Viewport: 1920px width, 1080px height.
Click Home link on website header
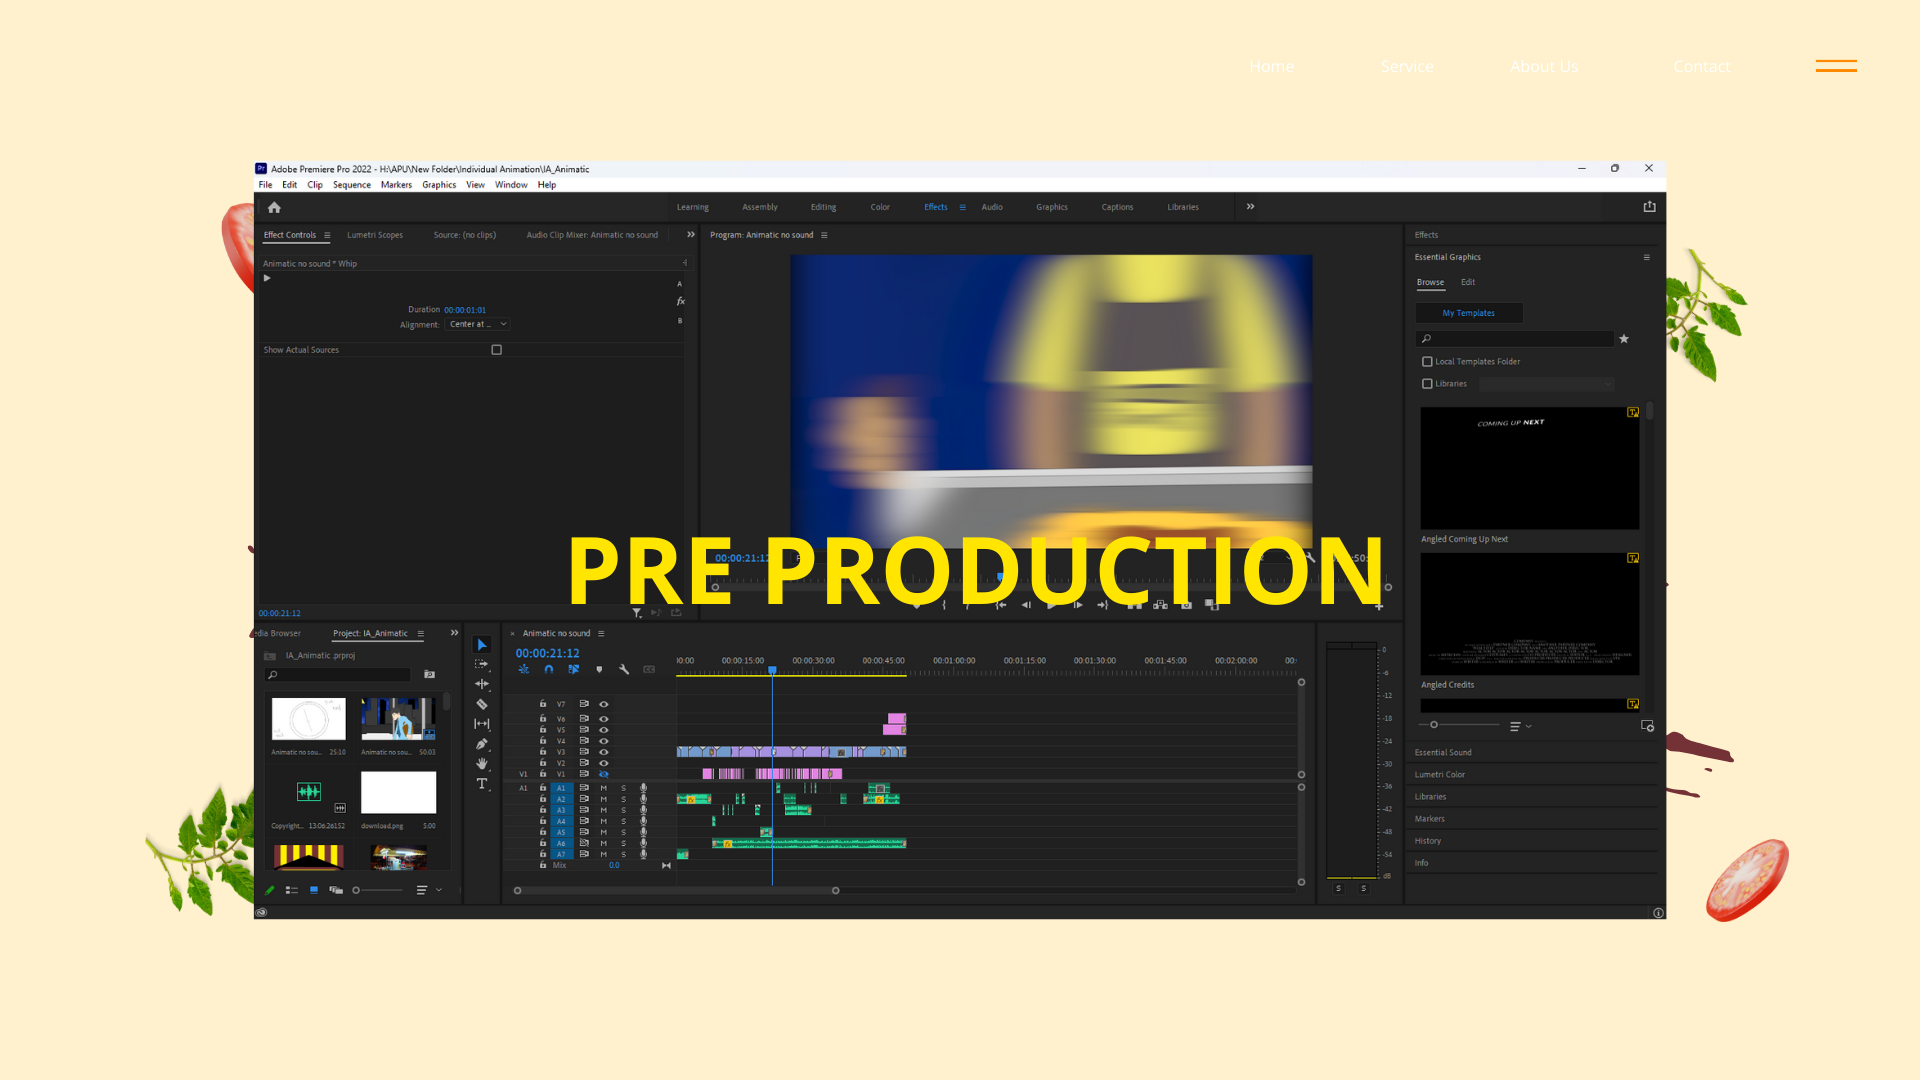[x=1271, y=66]
